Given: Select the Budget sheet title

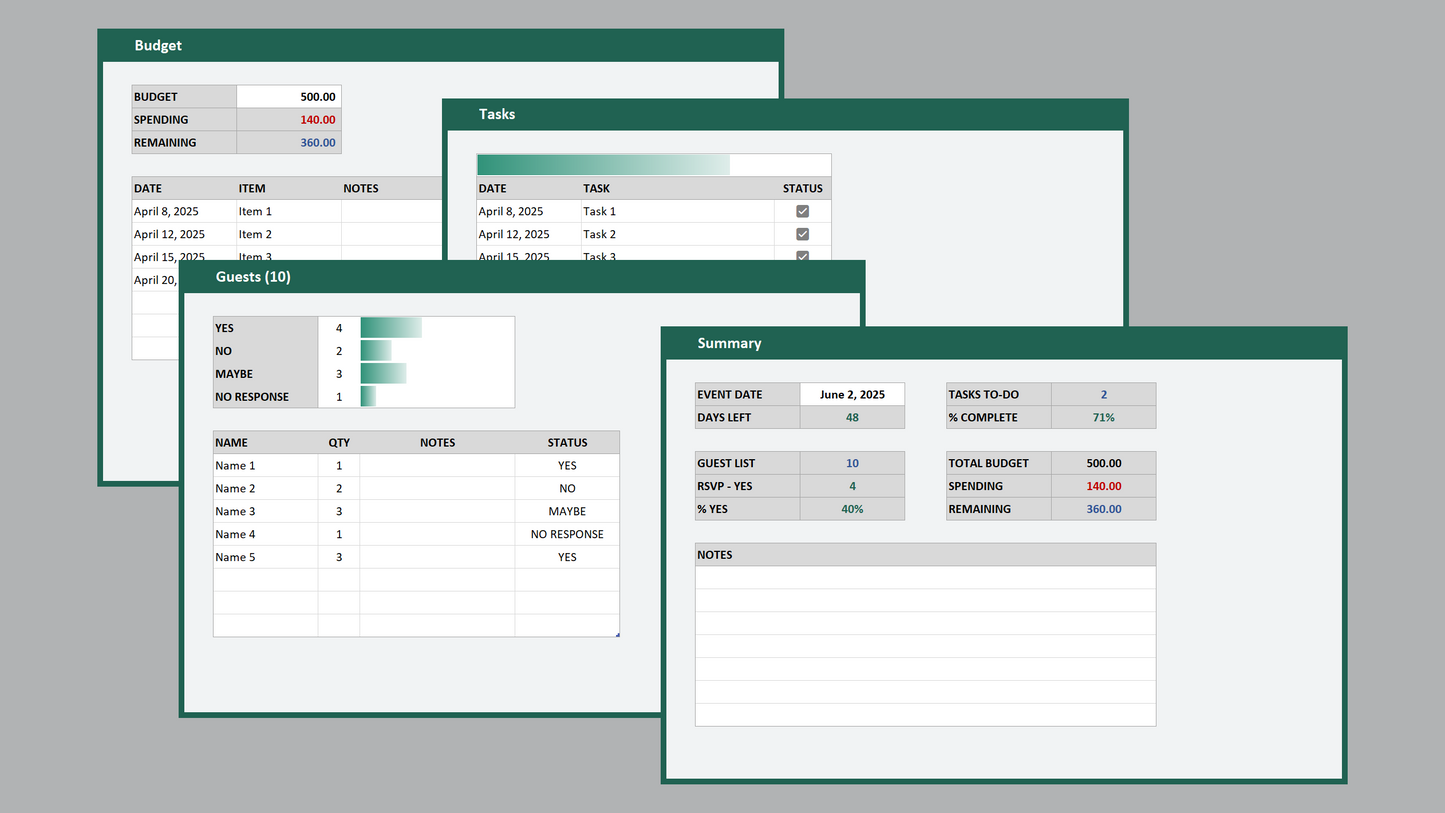Looking at the screenshot, I should [158, 45].
